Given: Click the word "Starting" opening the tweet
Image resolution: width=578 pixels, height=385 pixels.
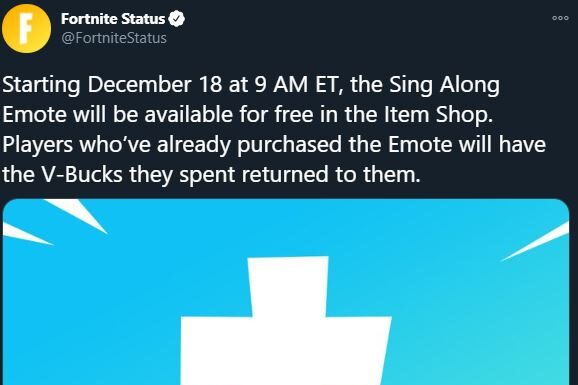Looking at the screenshot, I should point(41,86).
